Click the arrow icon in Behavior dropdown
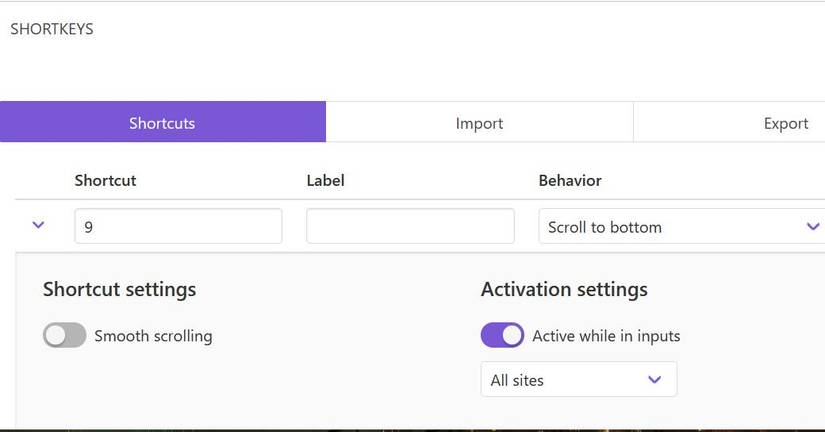Viewport: 825px width, 432px height. [x=812, y=227]
